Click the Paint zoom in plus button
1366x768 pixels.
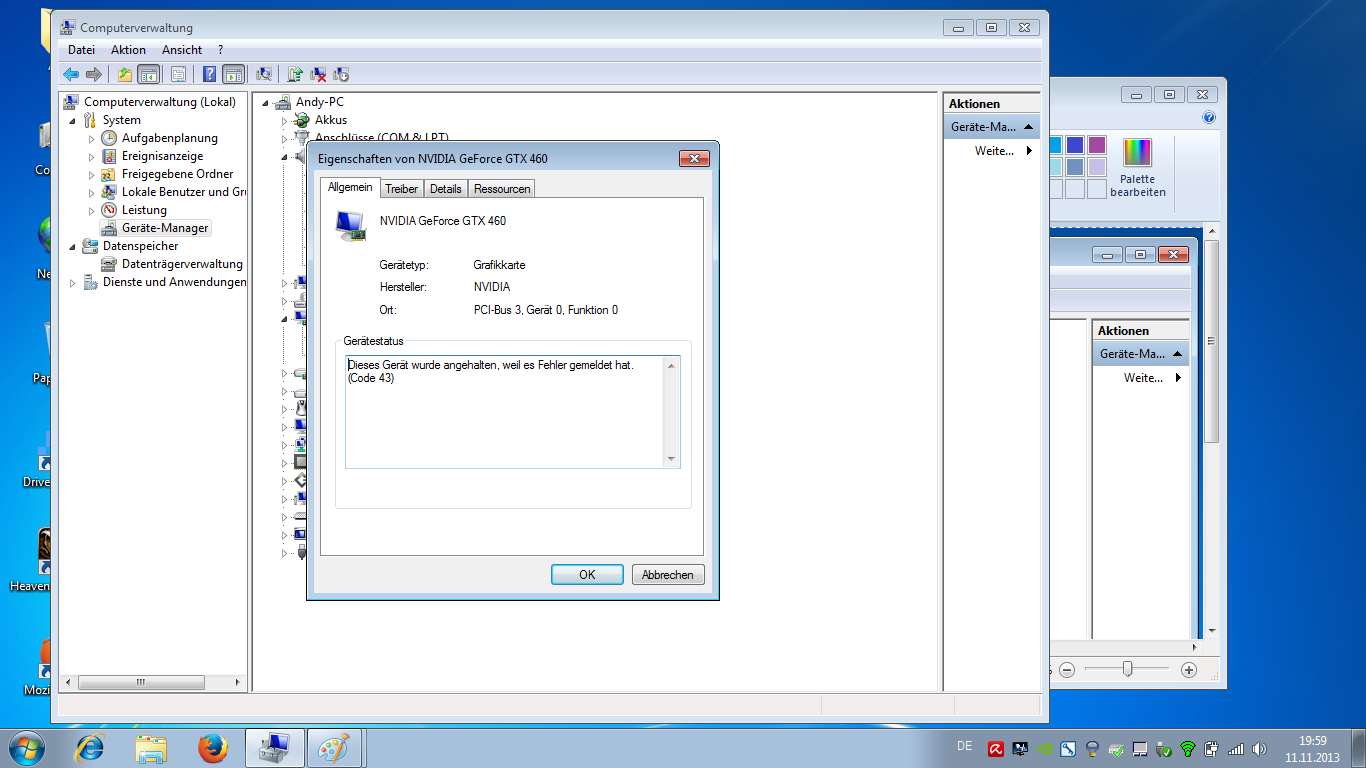pyautogui.click(x=1189, y=670)
